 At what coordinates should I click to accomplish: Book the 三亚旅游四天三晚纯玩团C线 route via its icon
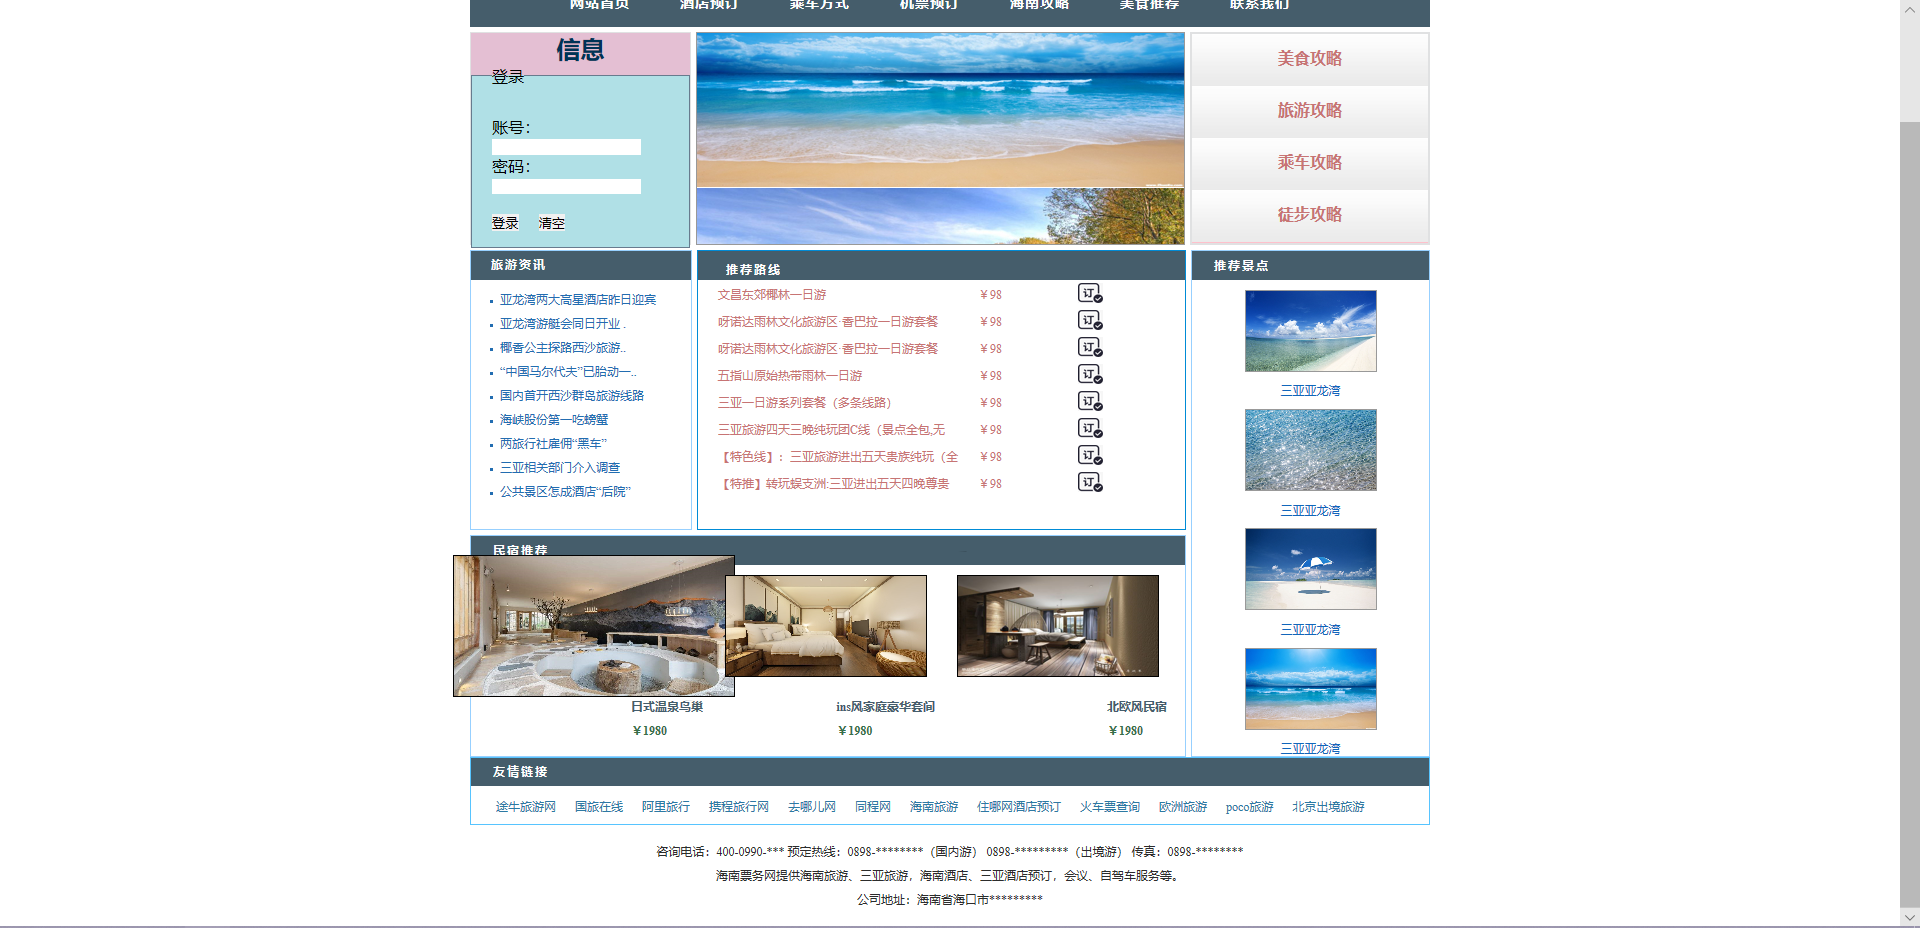(x=1089, y=428)
